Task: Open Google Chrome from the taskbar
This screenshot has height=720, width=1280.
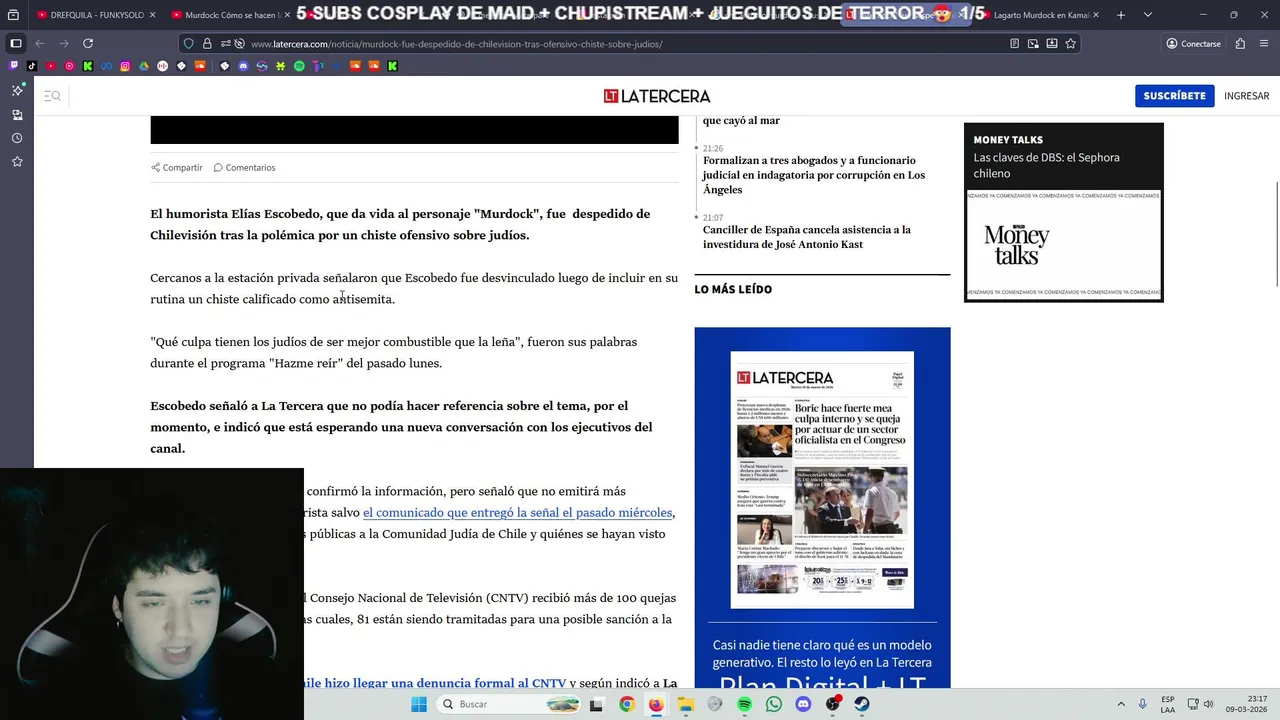Action: [627, 704]
